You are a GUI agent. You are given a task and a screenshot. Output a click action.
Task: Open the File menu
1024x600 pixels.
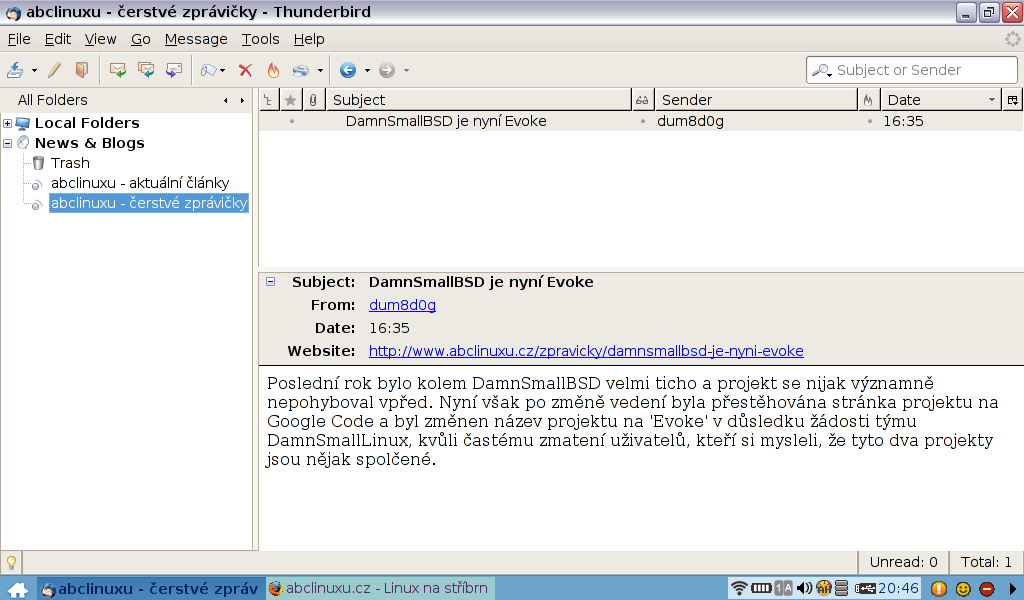pos(19,39)
